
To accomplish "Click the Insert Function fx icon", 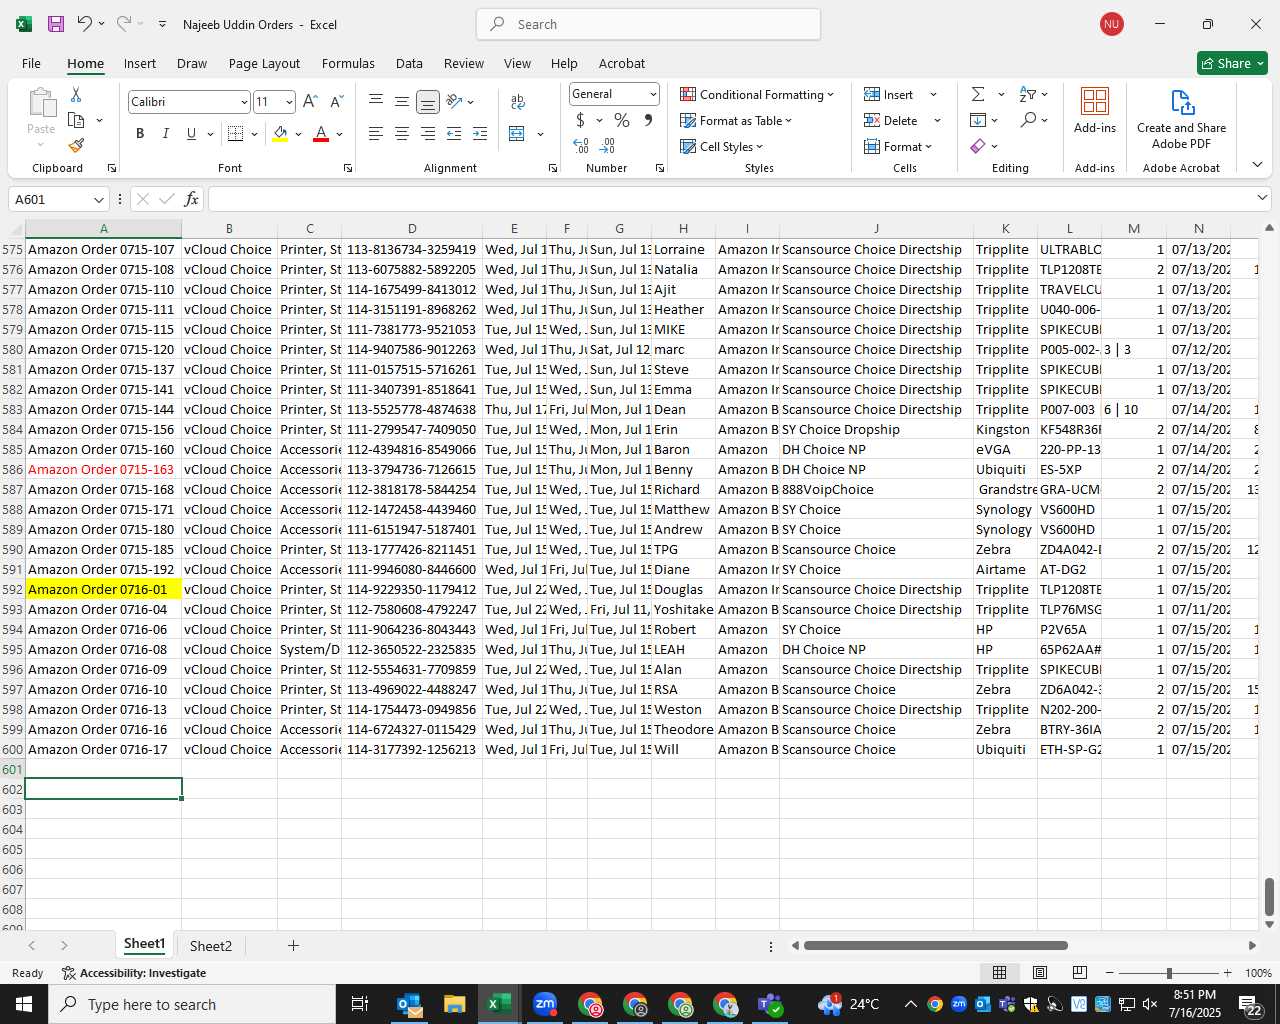I will click(x=192, y=199).
